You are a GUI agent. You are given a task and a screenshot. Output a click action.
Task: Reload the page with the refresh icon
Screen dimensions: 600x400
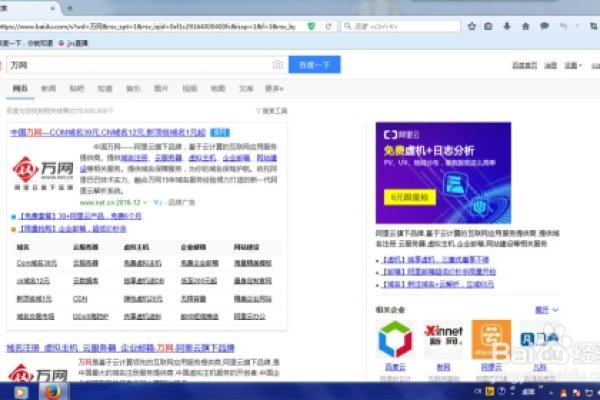328,26
